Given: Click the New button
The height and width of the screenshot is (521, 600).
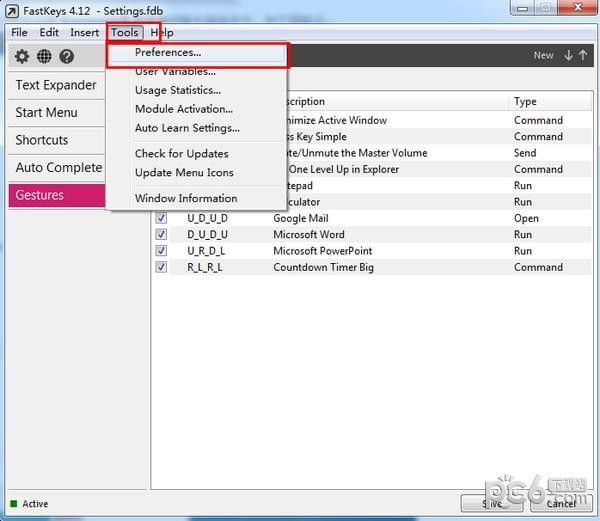Looking at the screenshot, I should point(543,56).
